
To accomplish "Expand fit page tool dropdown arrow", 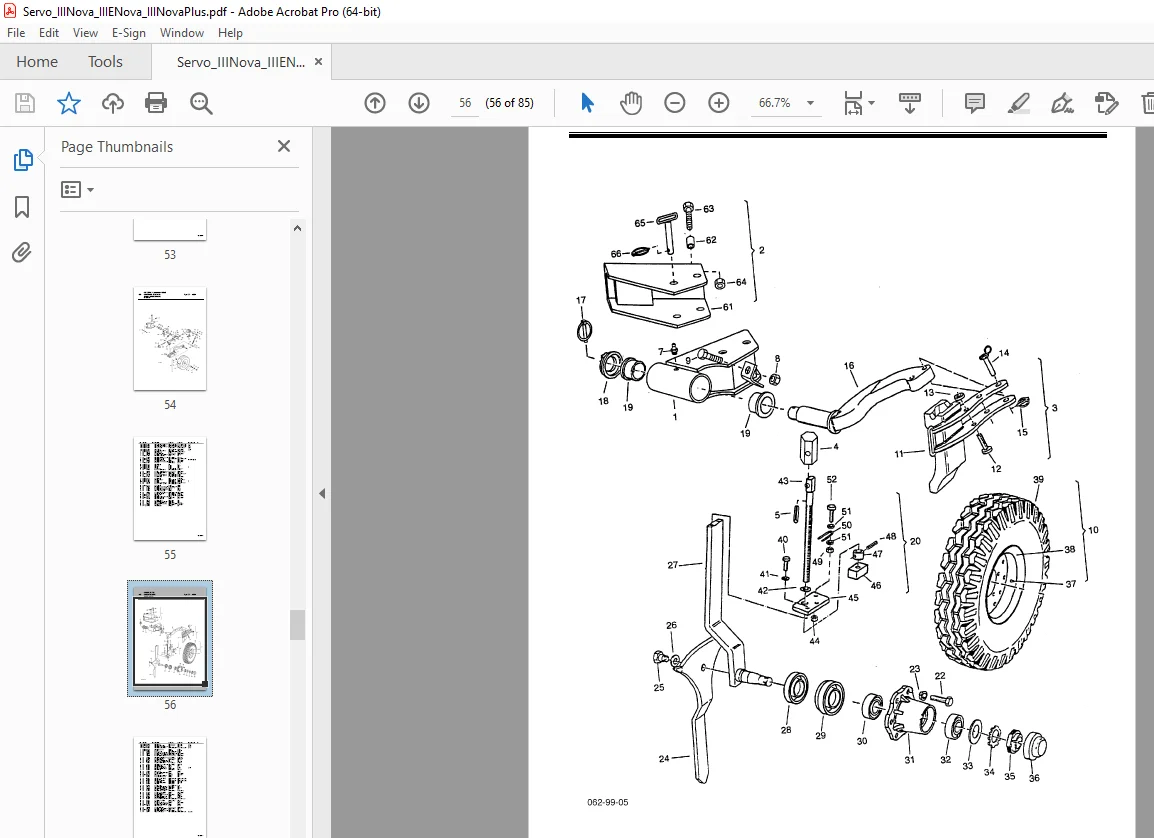I will (x=871, y=103).
